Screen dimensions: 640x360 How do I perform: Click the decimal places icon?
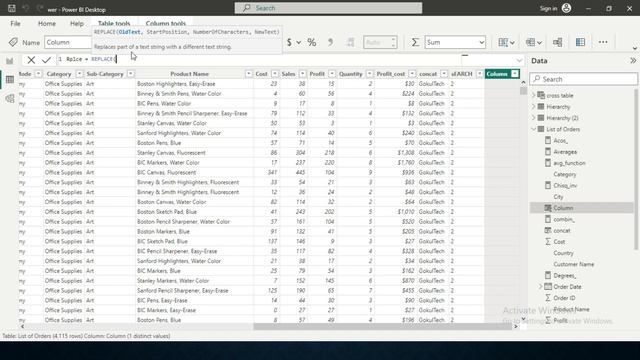351,42
